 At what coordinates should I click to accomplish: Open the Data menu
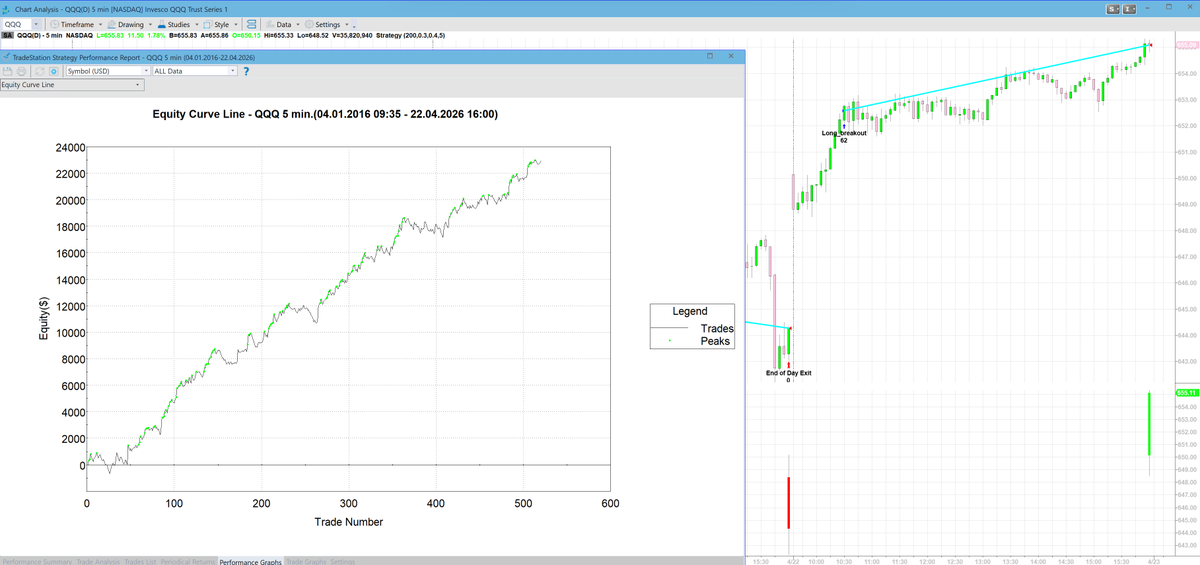click(x=283, y=23)
